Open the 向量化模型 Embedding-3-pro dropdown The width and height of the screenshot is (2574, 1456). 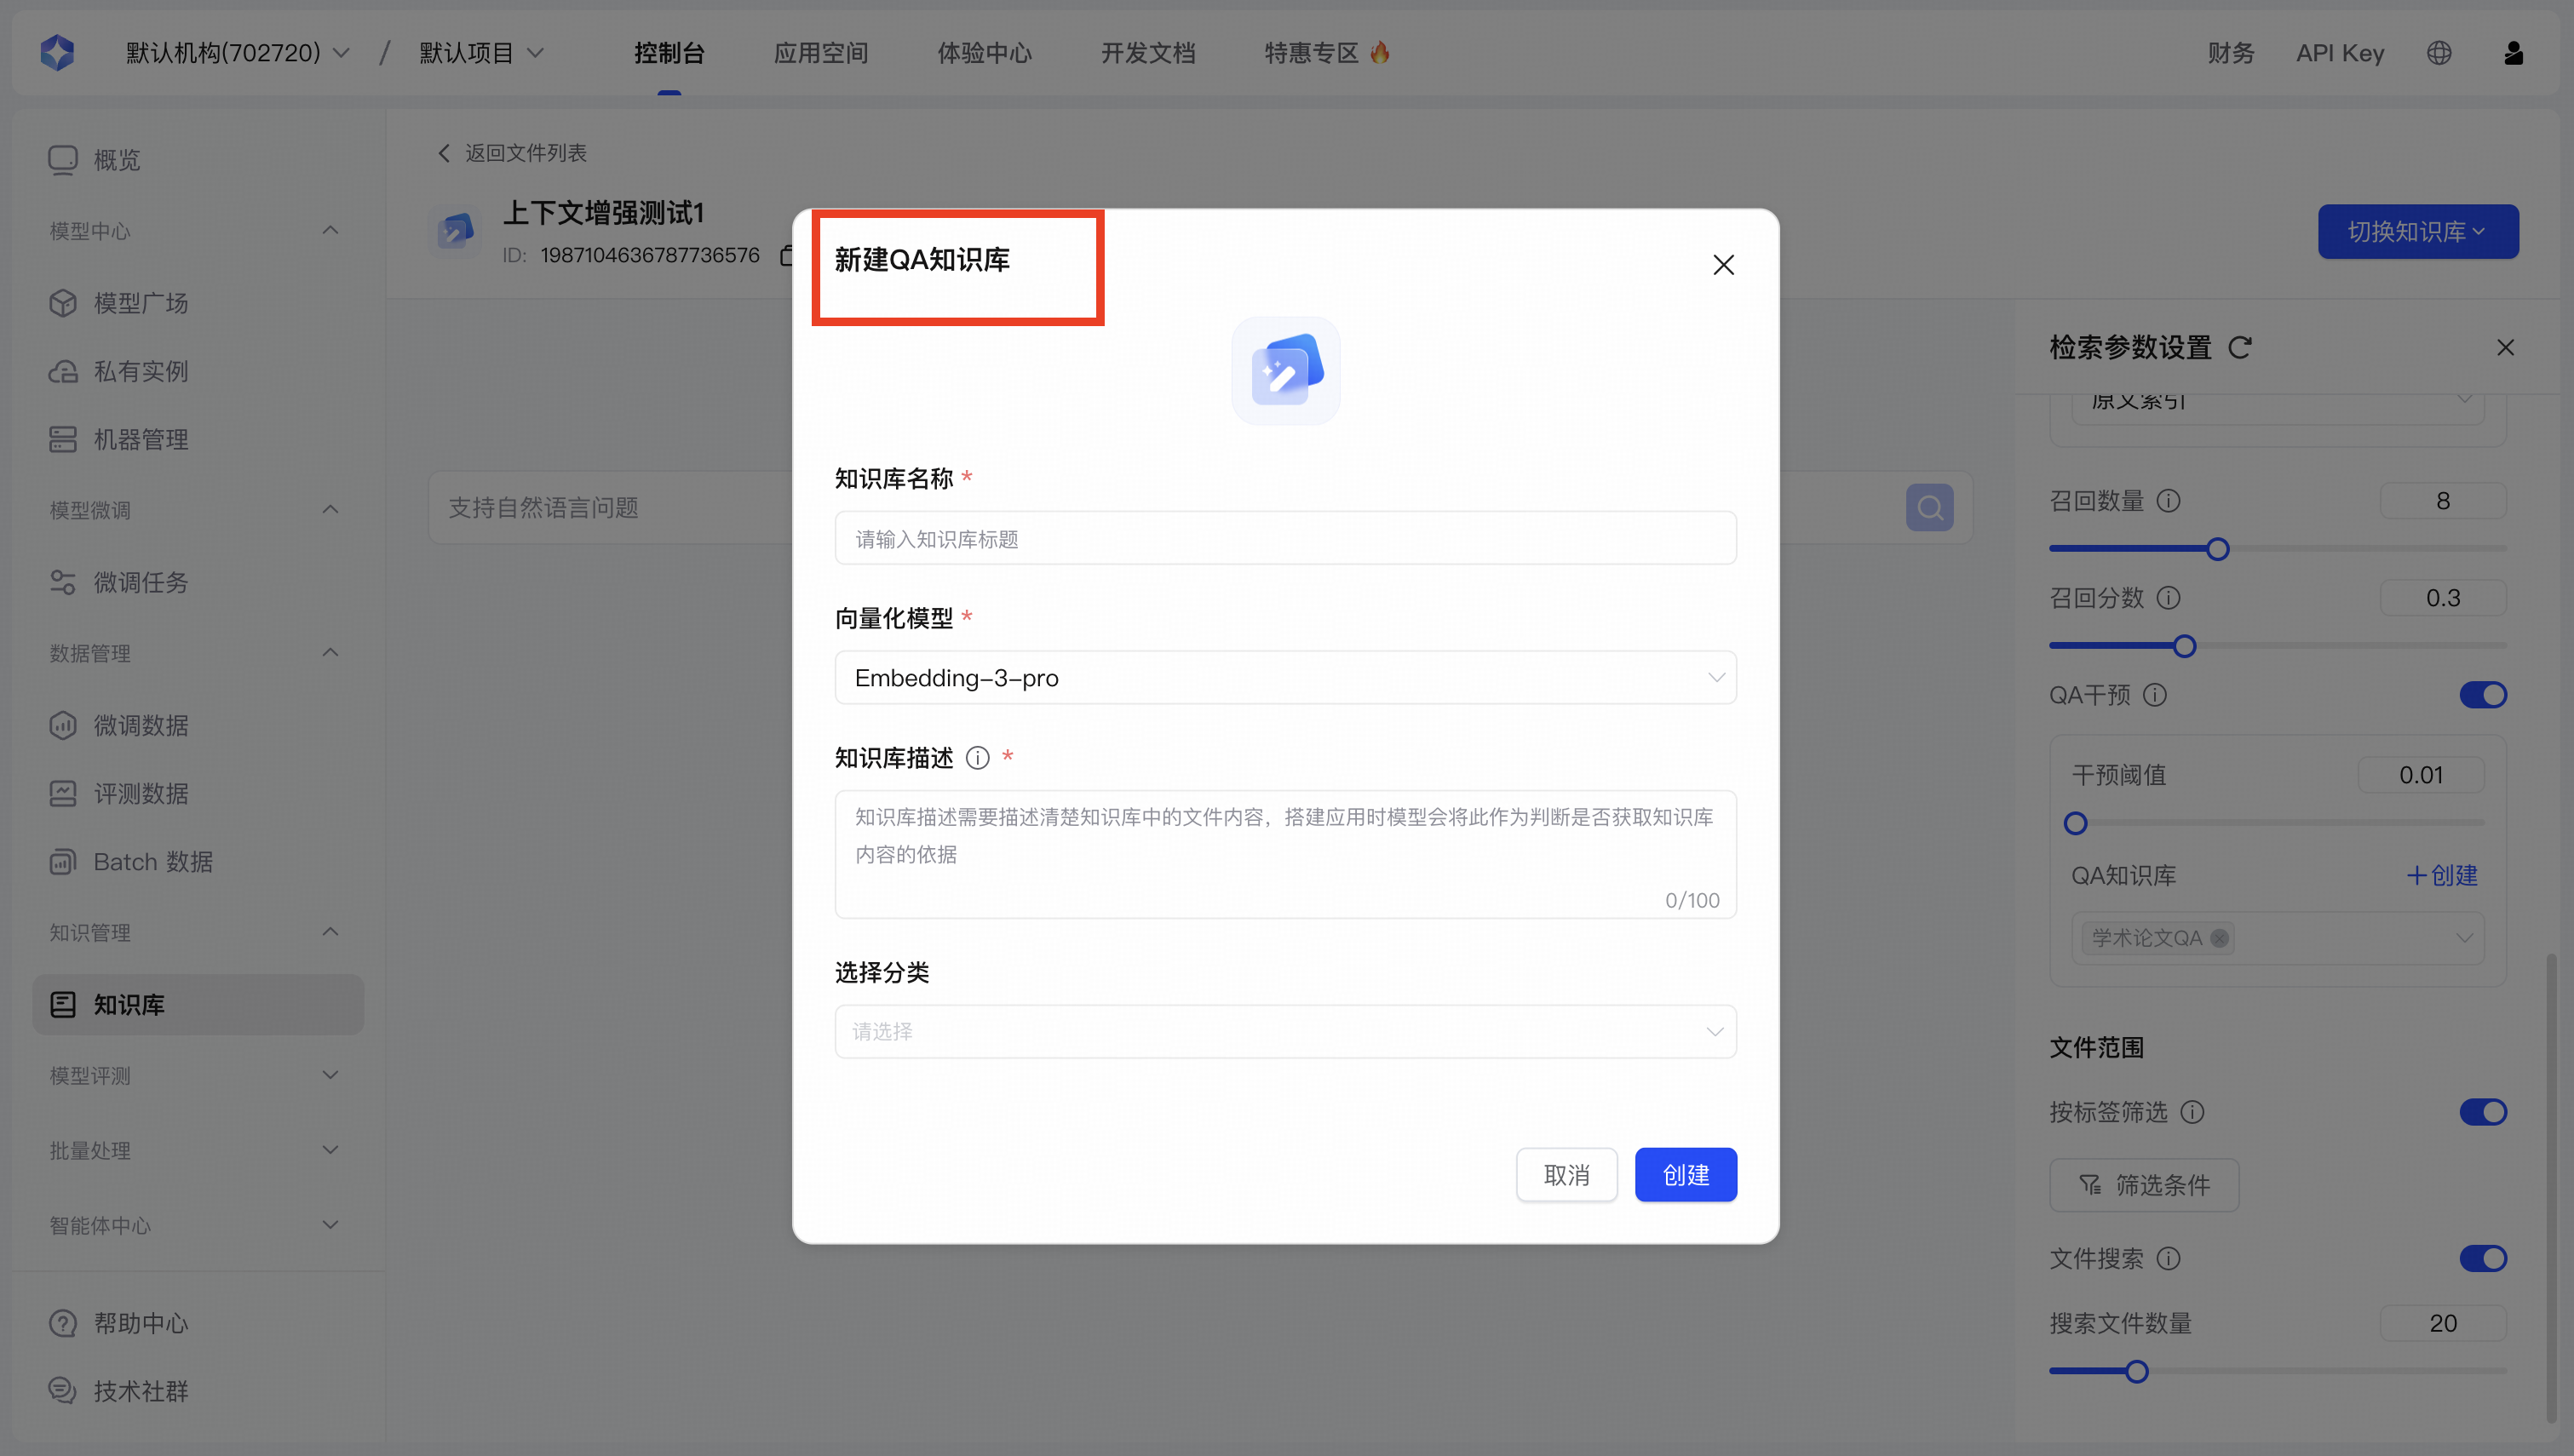click(x=1285, y=678)
